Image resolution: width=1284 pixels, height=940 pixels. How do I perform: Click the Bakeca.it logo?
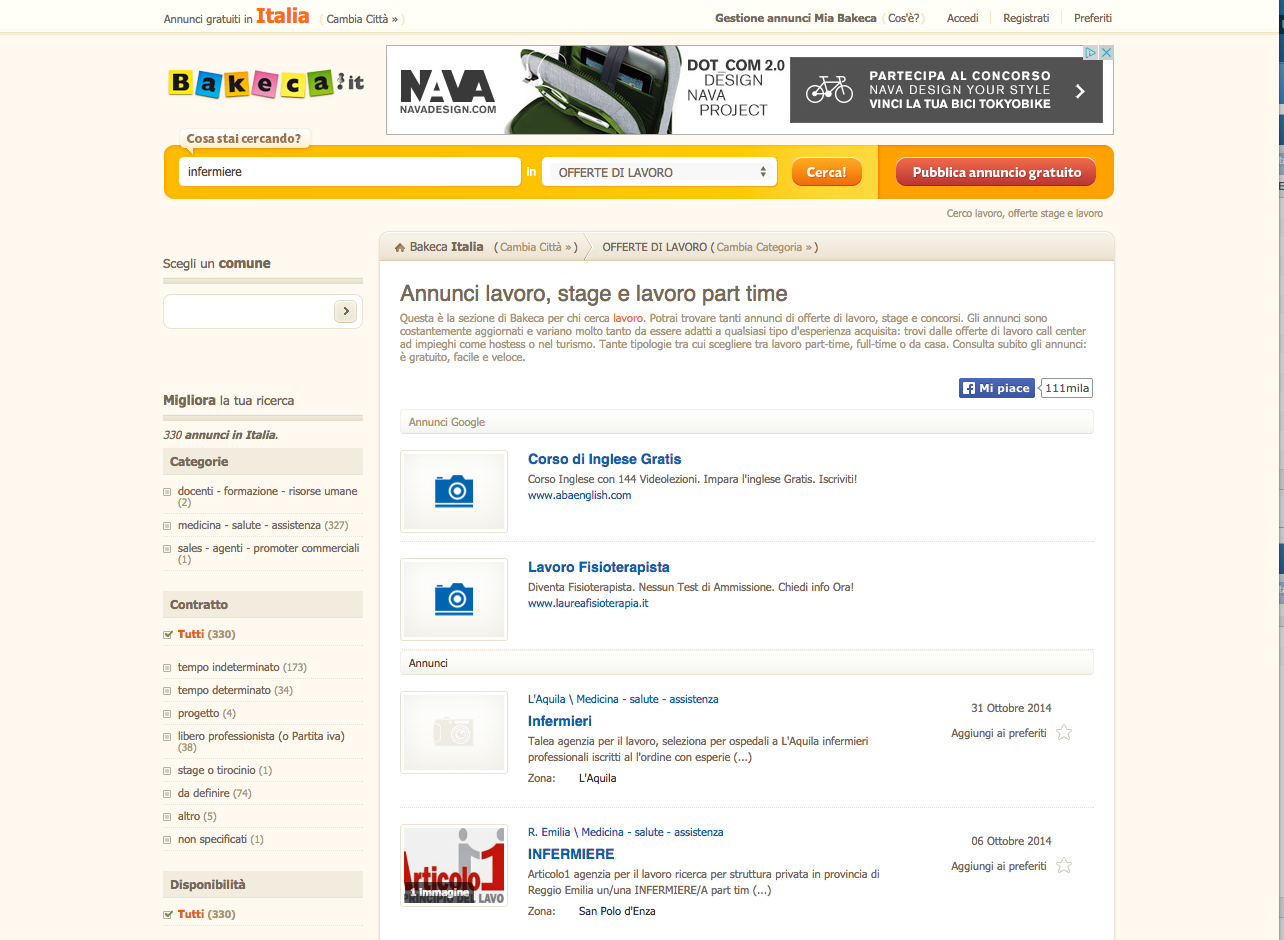tap(263, 84)
